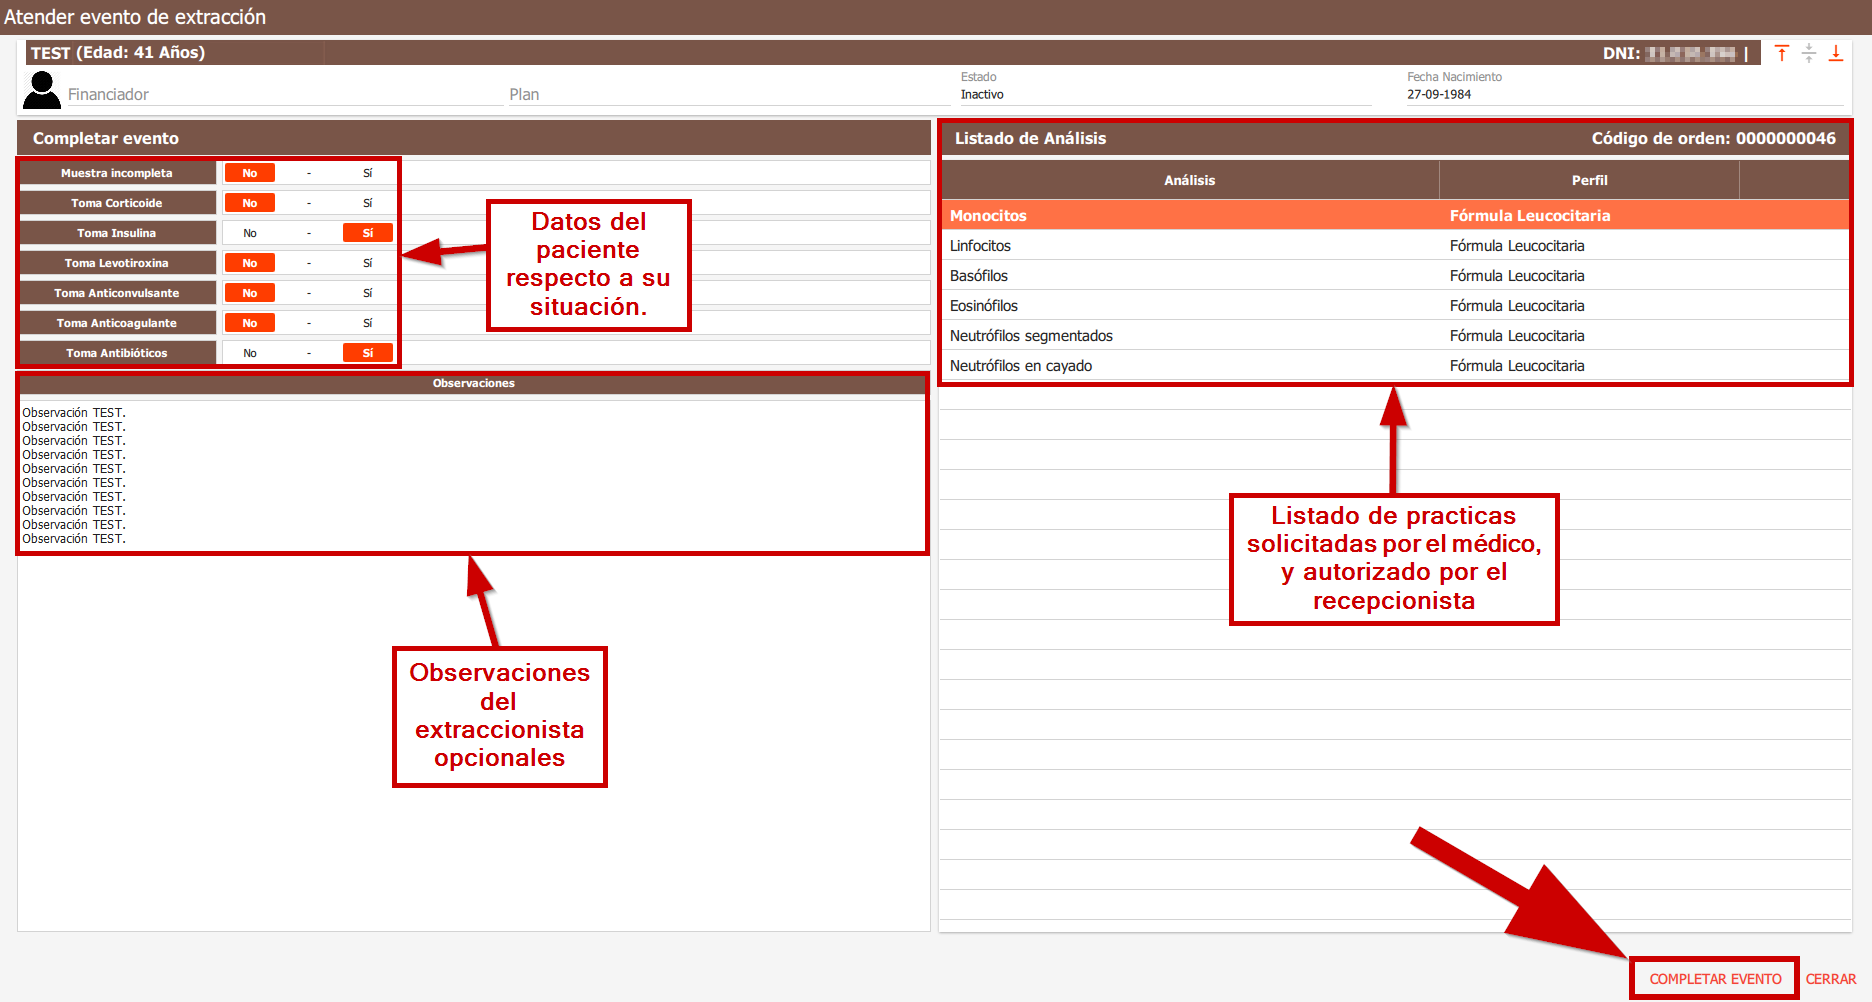Click the red downward arrow header icon
This screenshot has height=1002, width=1872.
click(x=1836, y=54)
